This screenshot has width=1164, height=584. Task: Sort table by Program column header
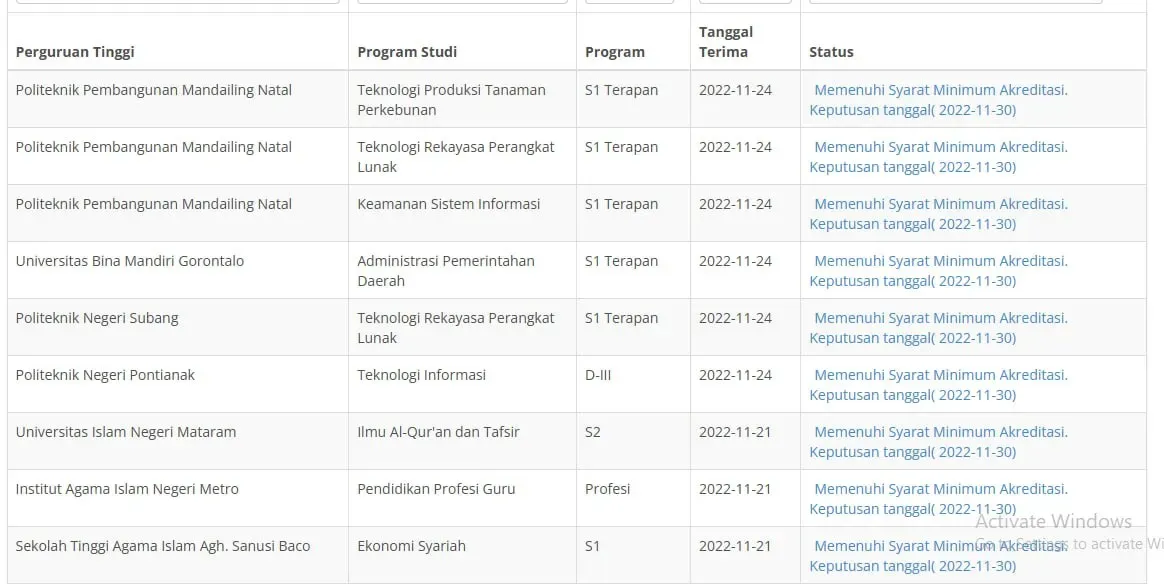coord(616,51)
